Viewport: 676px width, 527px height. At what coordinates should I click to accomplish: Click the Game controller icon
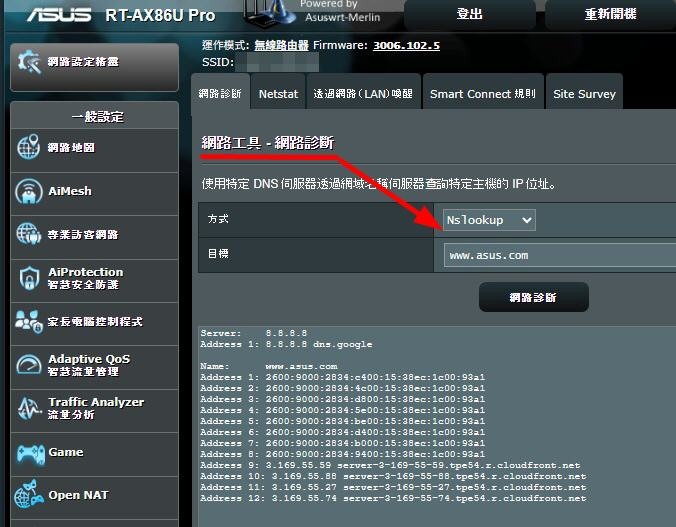(x=30, y=454)
